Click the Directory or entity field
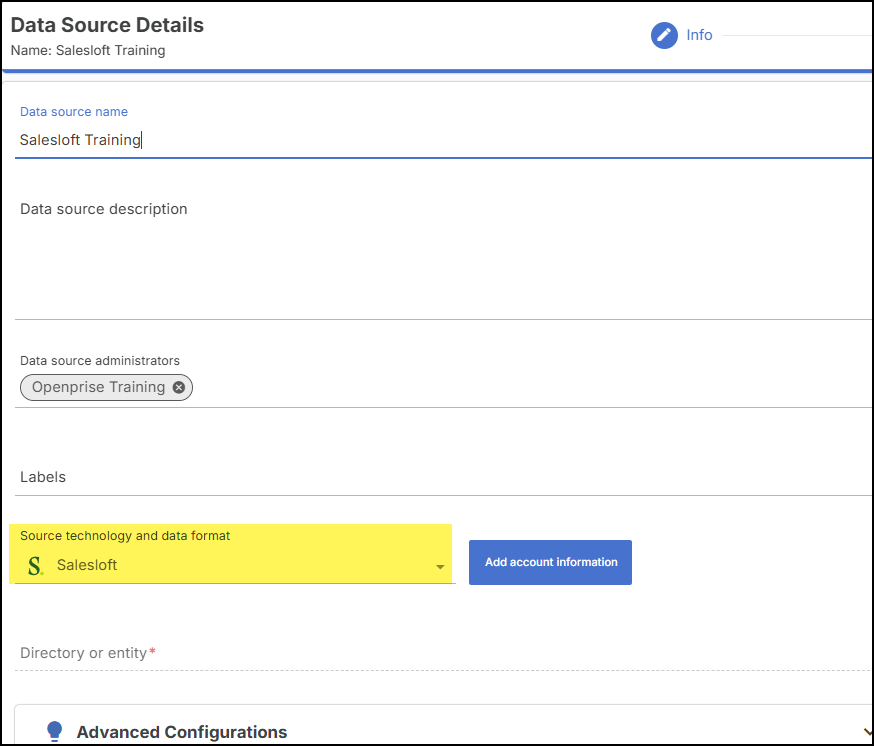The width and height of the screenshot is (874, 746). coord(444,653)
